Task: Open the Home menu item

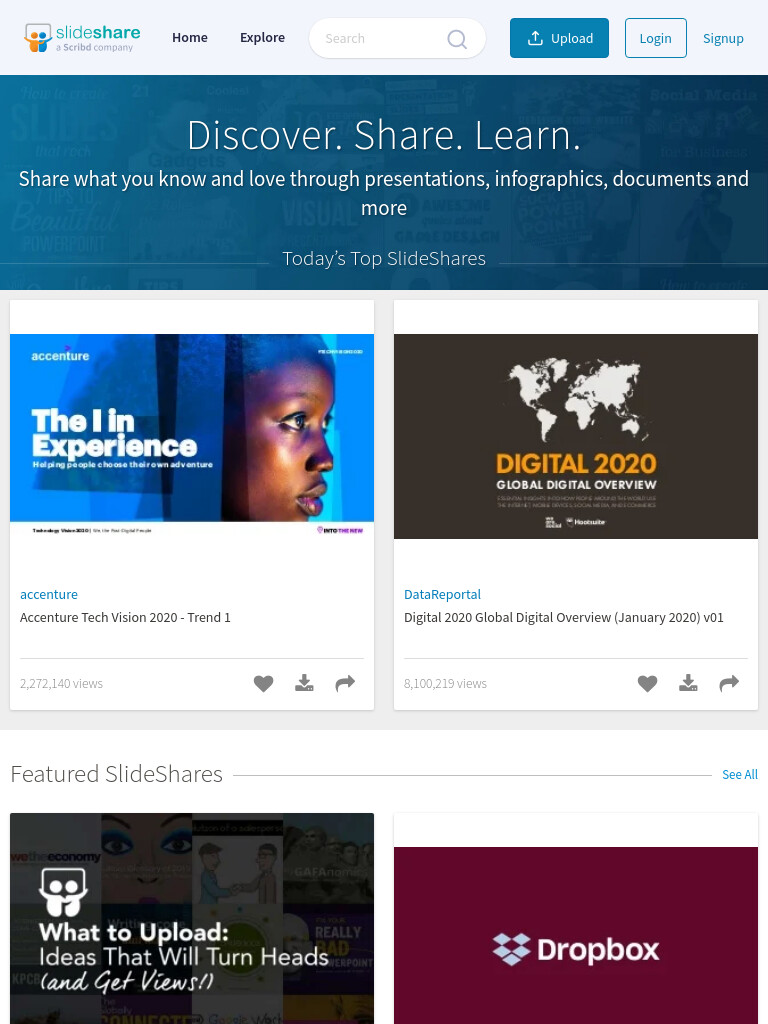Action: pyautogui.click(x=190, y=38)
